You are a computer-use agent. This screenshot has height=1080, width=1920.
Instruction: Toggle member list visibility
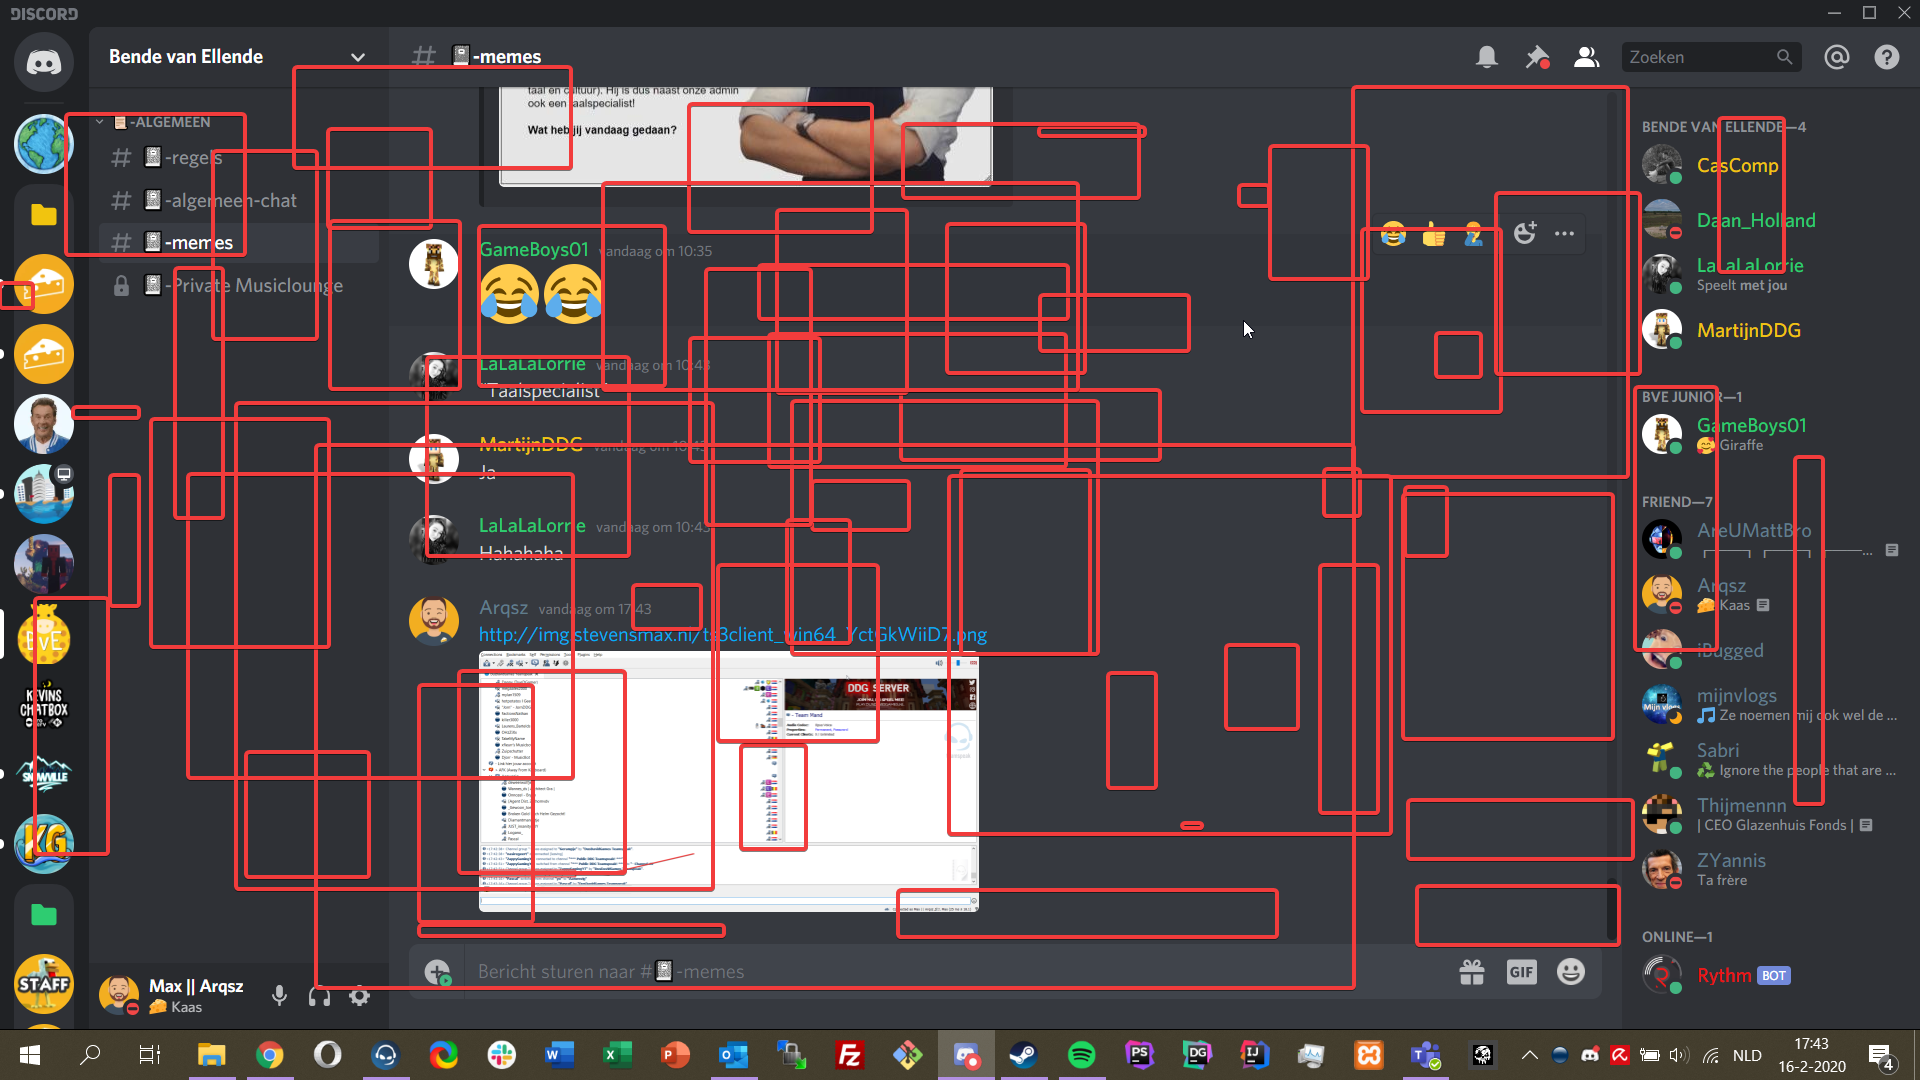[x=1586, y=57]
